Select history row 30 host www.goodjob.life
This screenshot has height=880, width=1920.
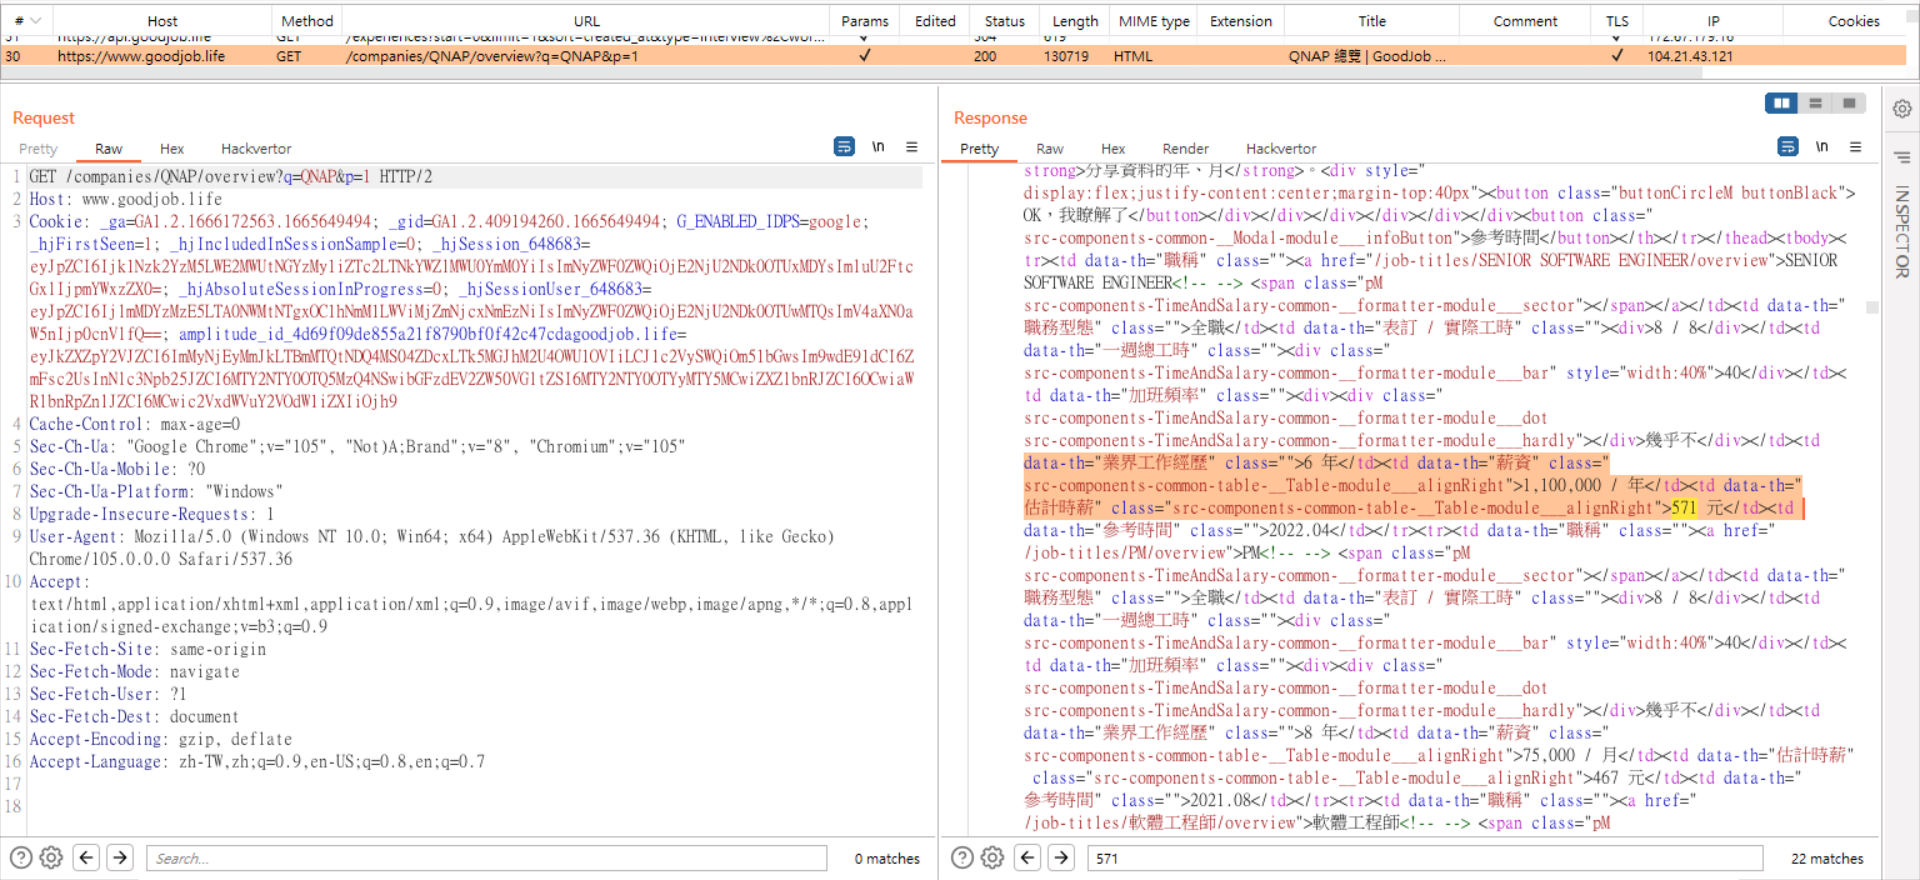click(x=141, y=56)
